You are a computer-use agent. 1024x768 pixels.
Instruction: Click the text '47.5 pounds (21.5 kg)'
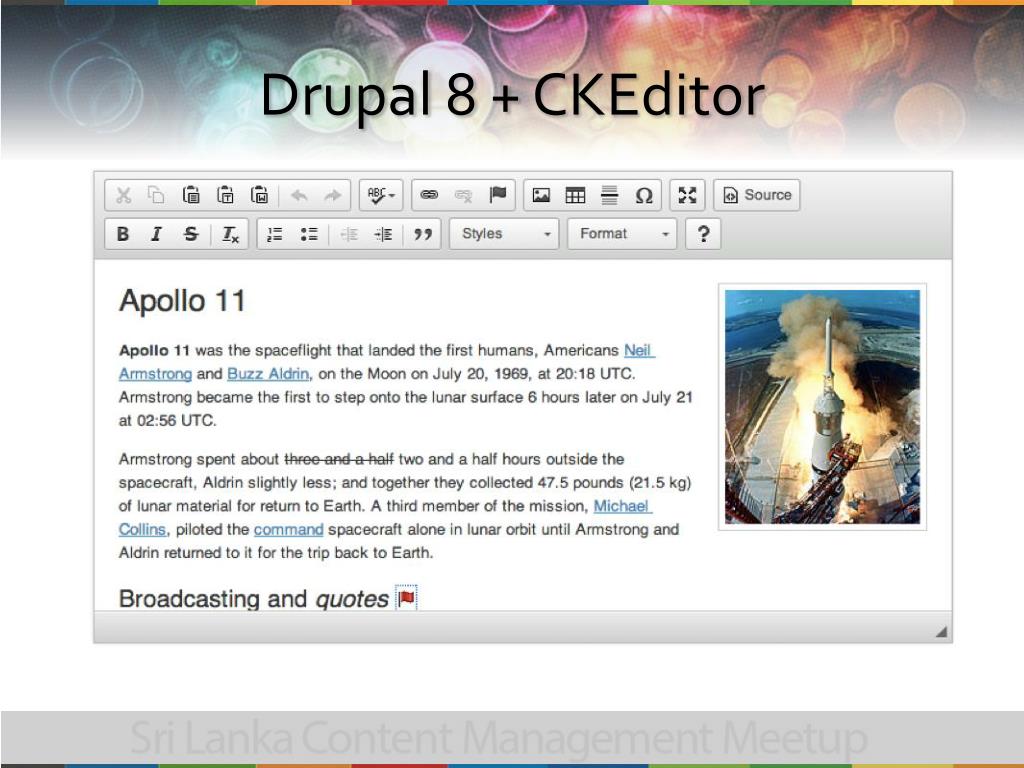[x=614, y=483]
